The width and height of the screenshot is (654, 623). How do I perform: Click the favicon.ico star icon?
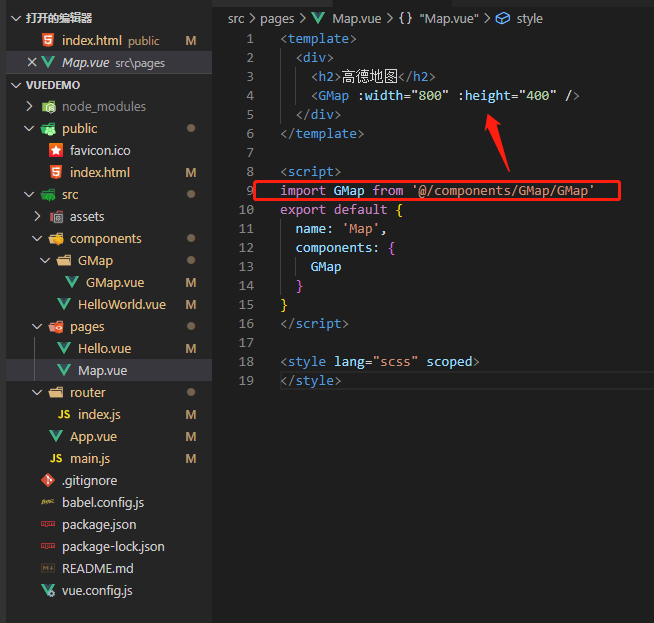pos(56,151)
